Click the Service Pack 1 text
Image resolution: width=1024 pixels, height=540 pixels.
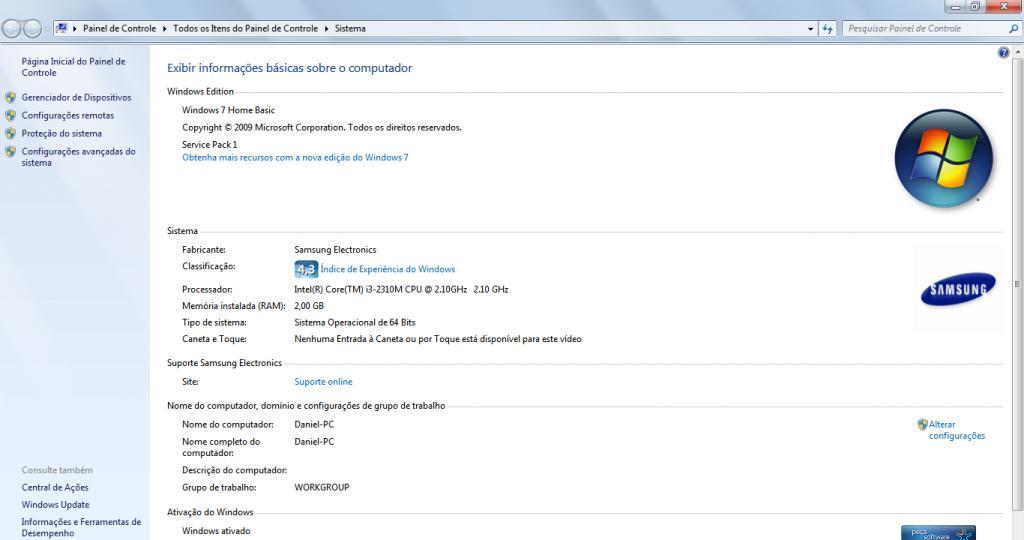tap(210, 145)
